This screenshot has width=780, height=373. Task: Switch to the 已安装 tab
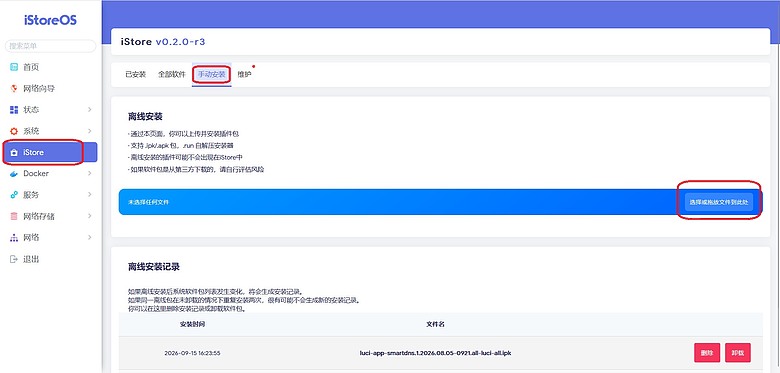pos(135,75)
